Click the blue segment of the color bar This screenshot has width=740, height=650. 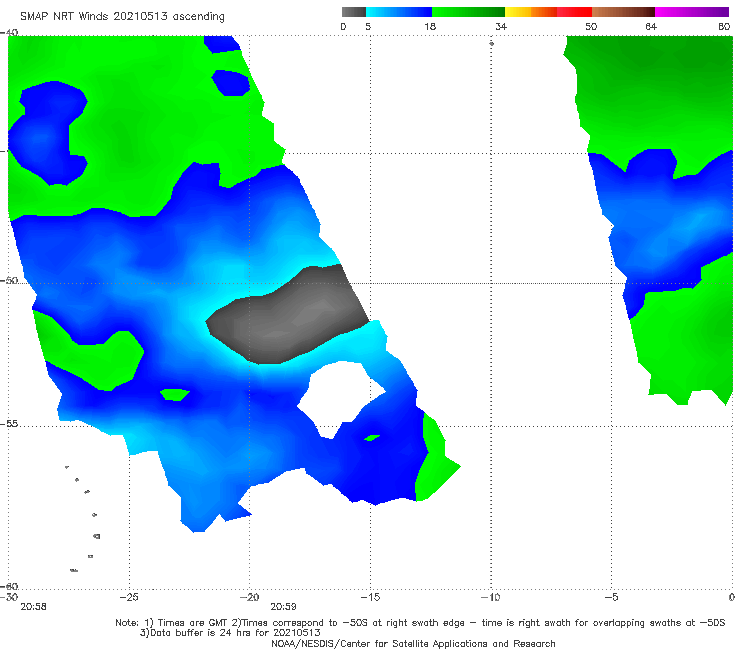coord(399,12)
